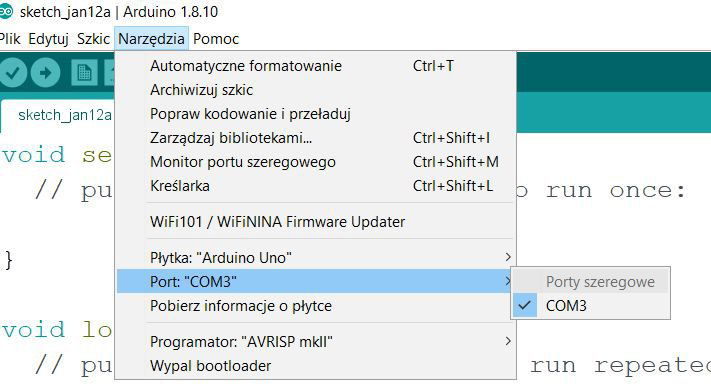Click the Verify checkmark toolbar icon
Viewport: 711px width, 390px height.
[x=13, y=73]
